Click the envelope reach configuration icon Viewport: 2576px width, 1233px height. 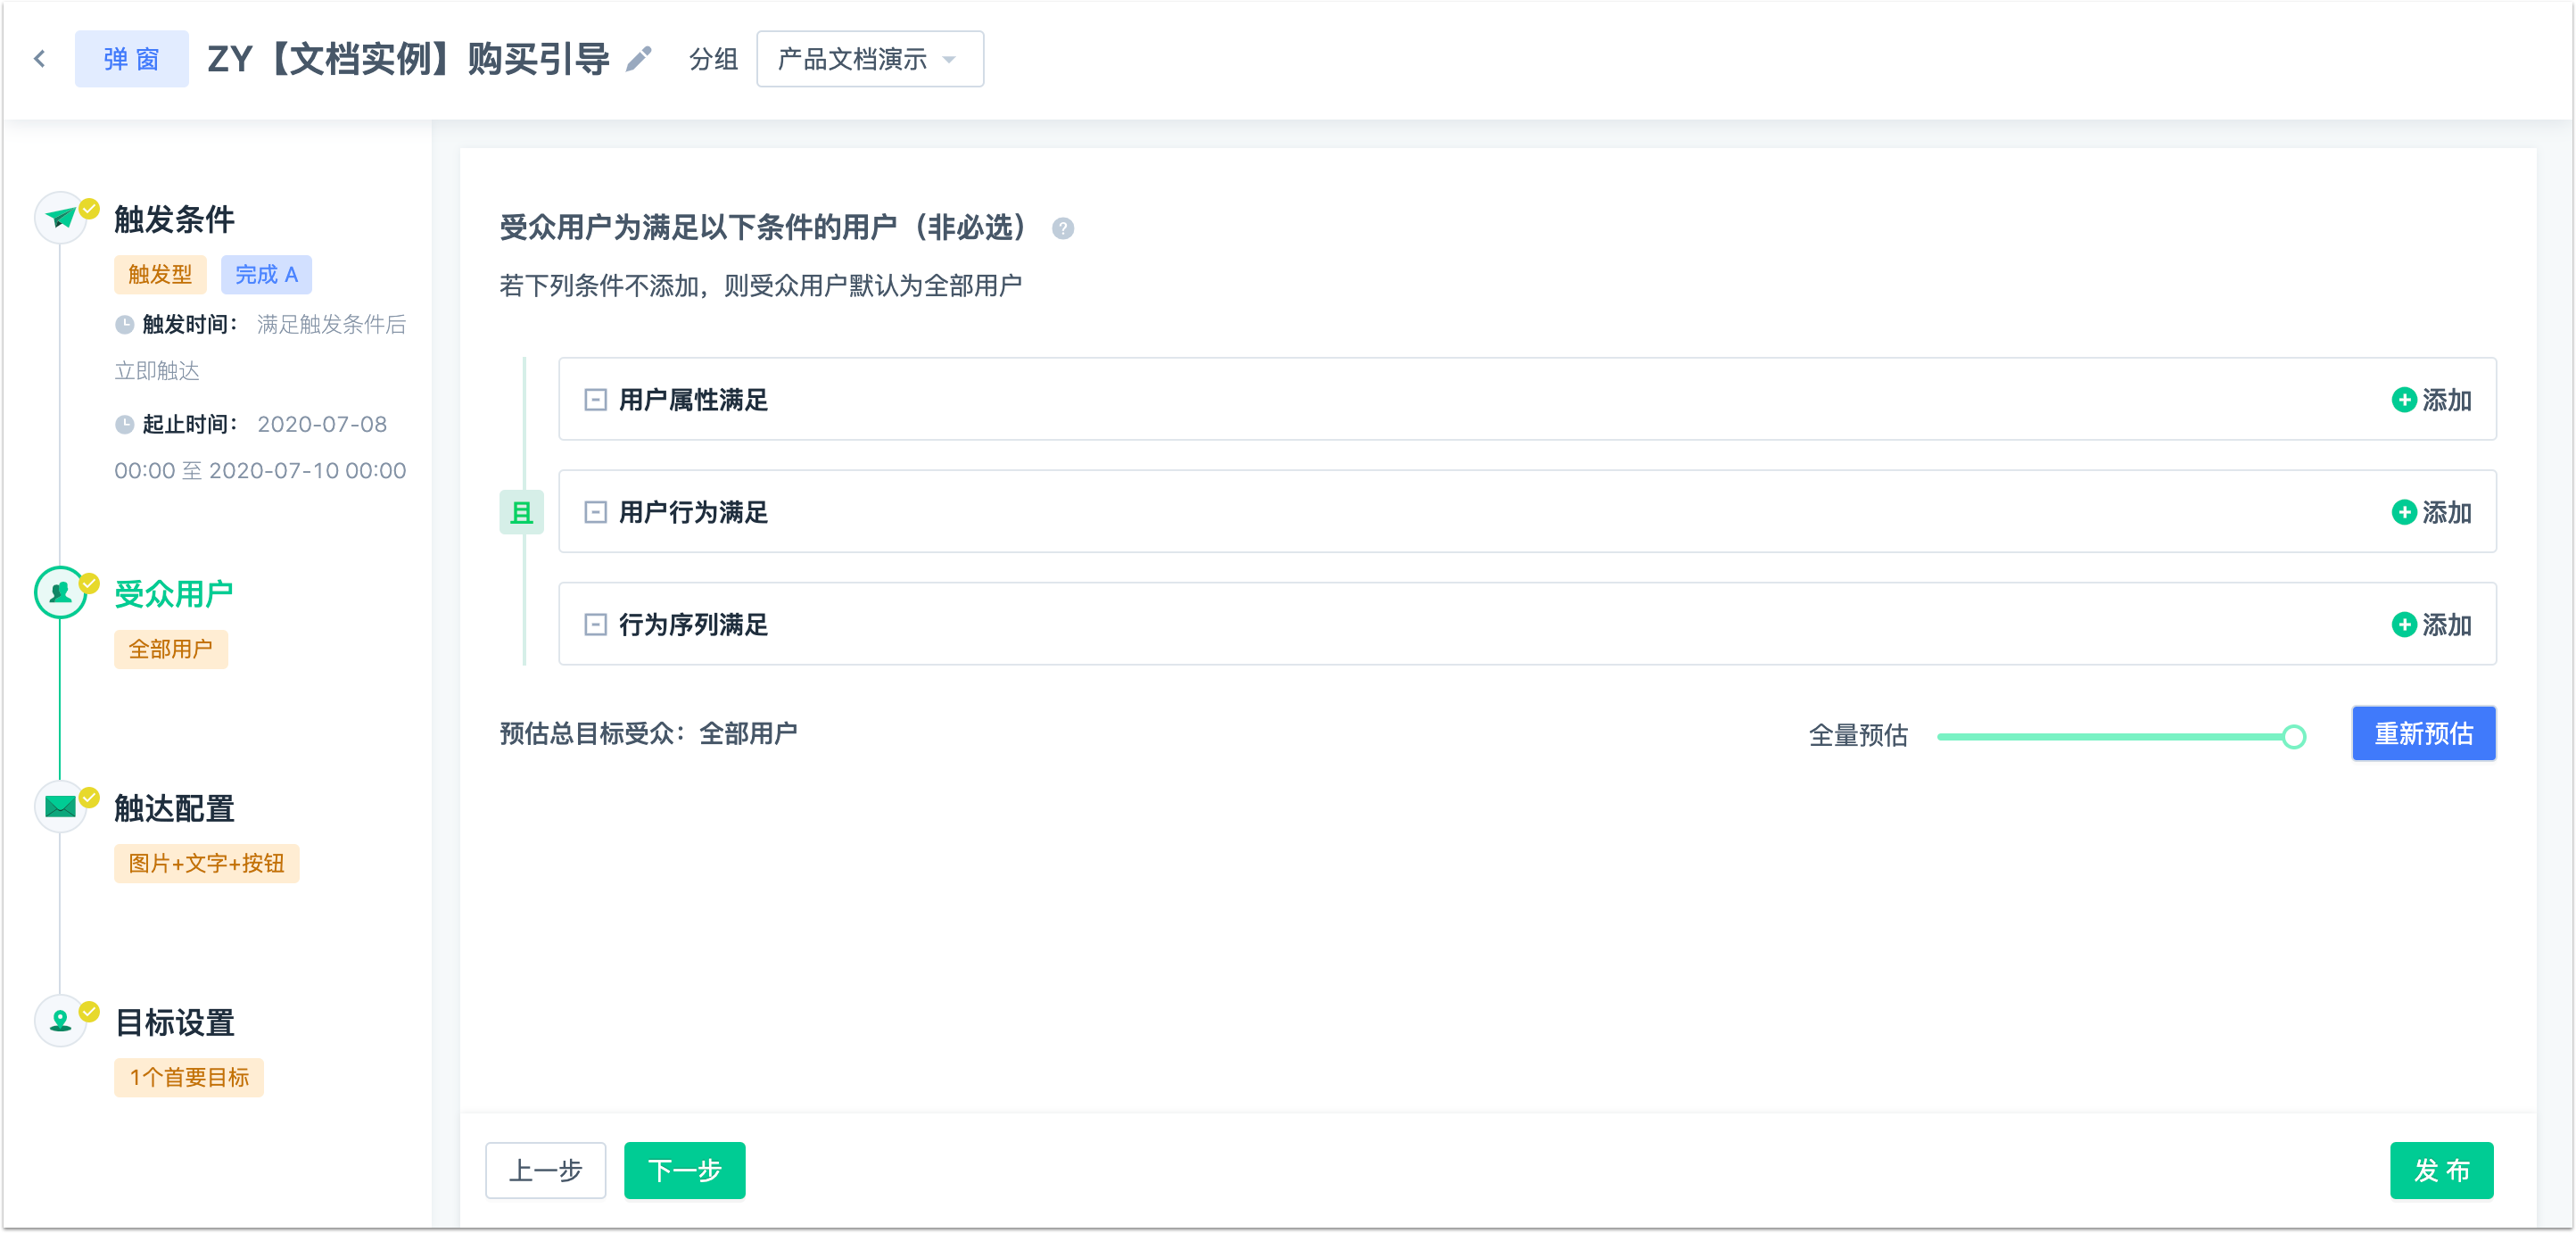click(61, 806)
